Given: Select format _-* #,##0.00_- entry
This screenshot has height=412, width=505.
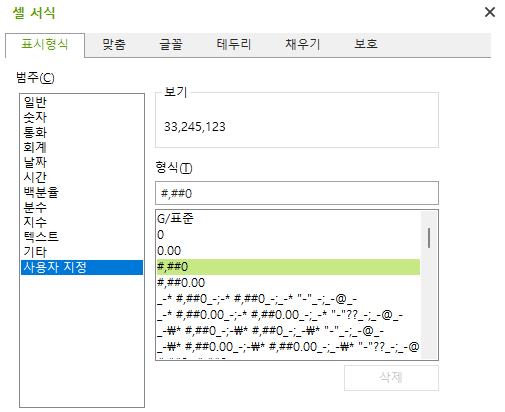Looking at the screenshot, I should point(288,315).
